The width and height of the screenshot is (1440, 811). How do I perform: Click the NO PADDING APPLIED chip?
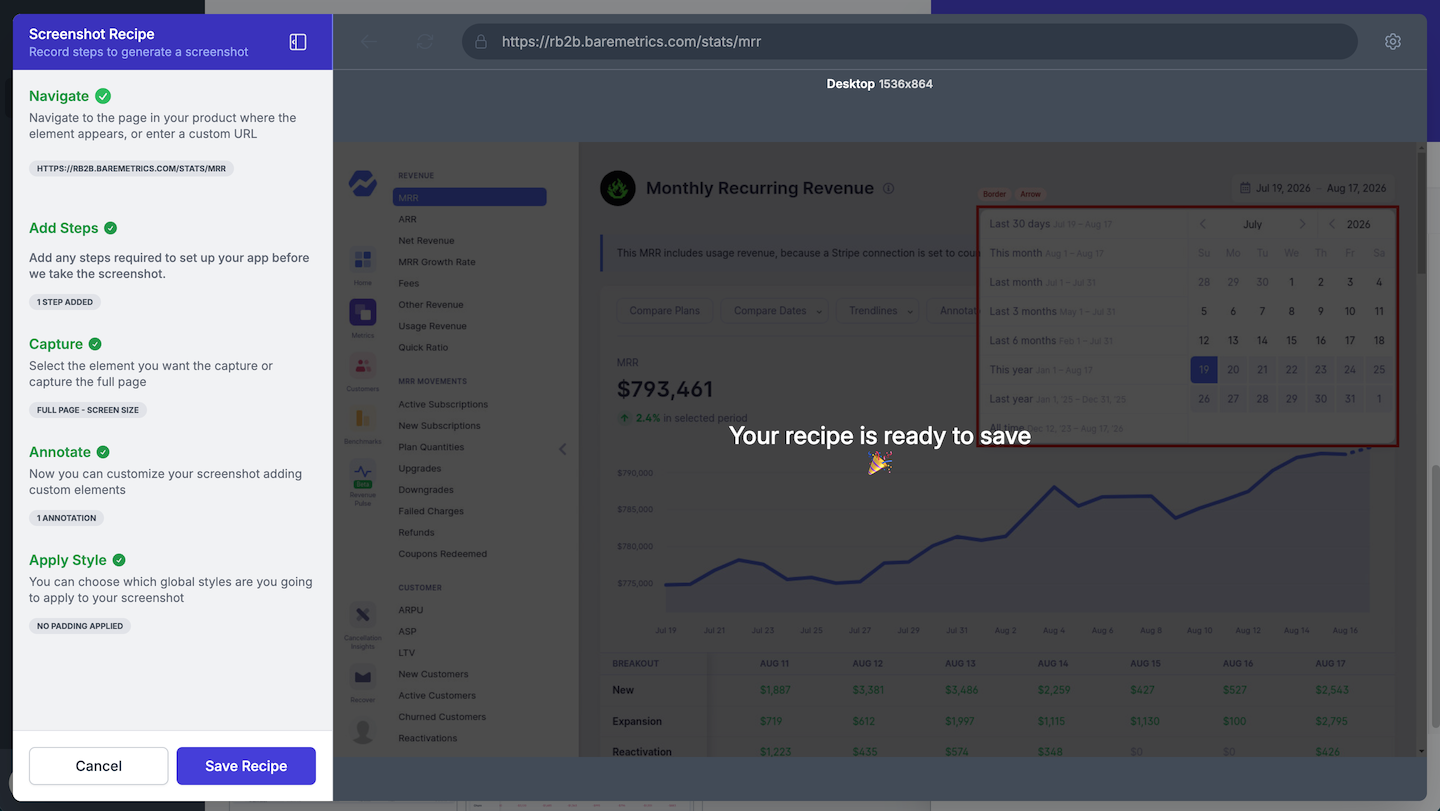(x=80, y=626)
